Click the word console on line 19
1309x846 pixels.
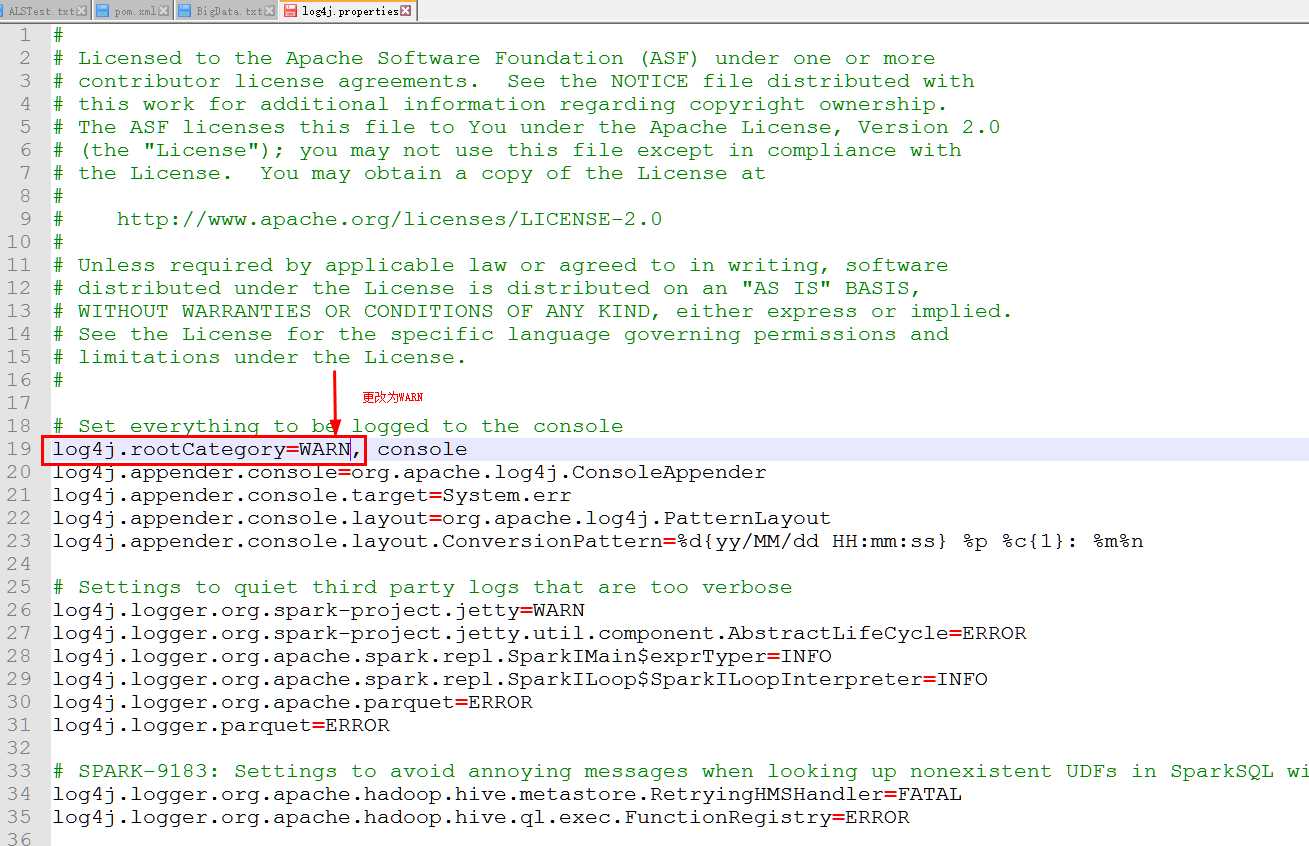tap(422, 450)
